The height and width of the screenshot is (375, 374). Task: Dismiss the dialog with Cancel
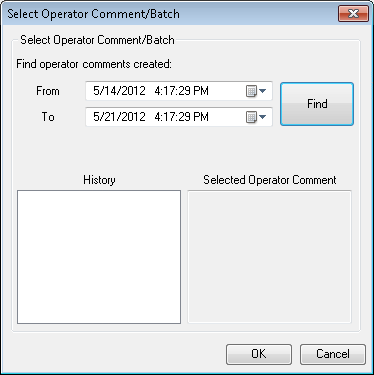333,354
